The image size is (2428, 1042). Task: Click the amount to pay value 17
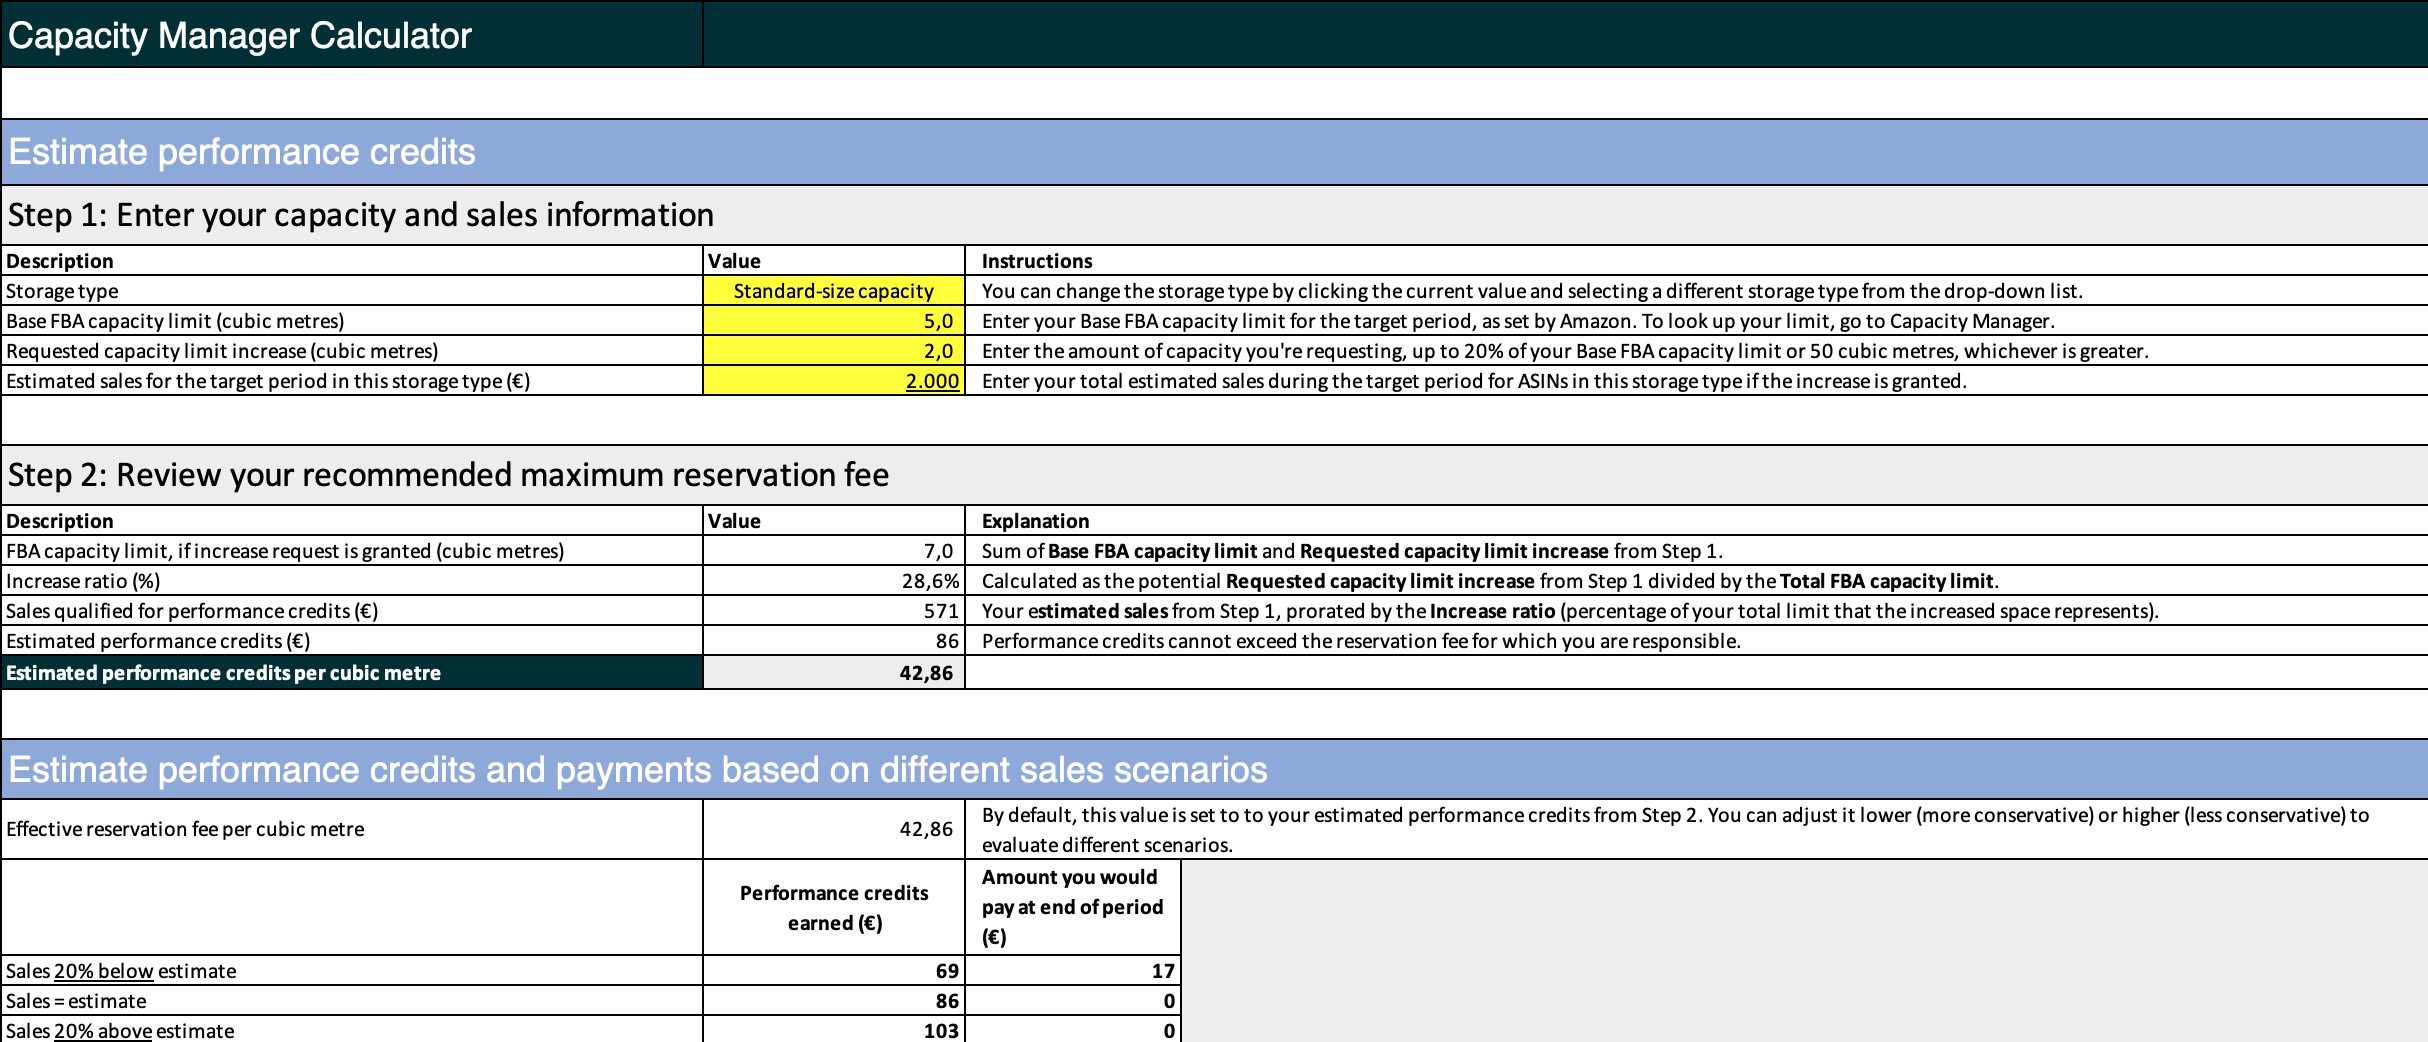[x=1073, y=971]
